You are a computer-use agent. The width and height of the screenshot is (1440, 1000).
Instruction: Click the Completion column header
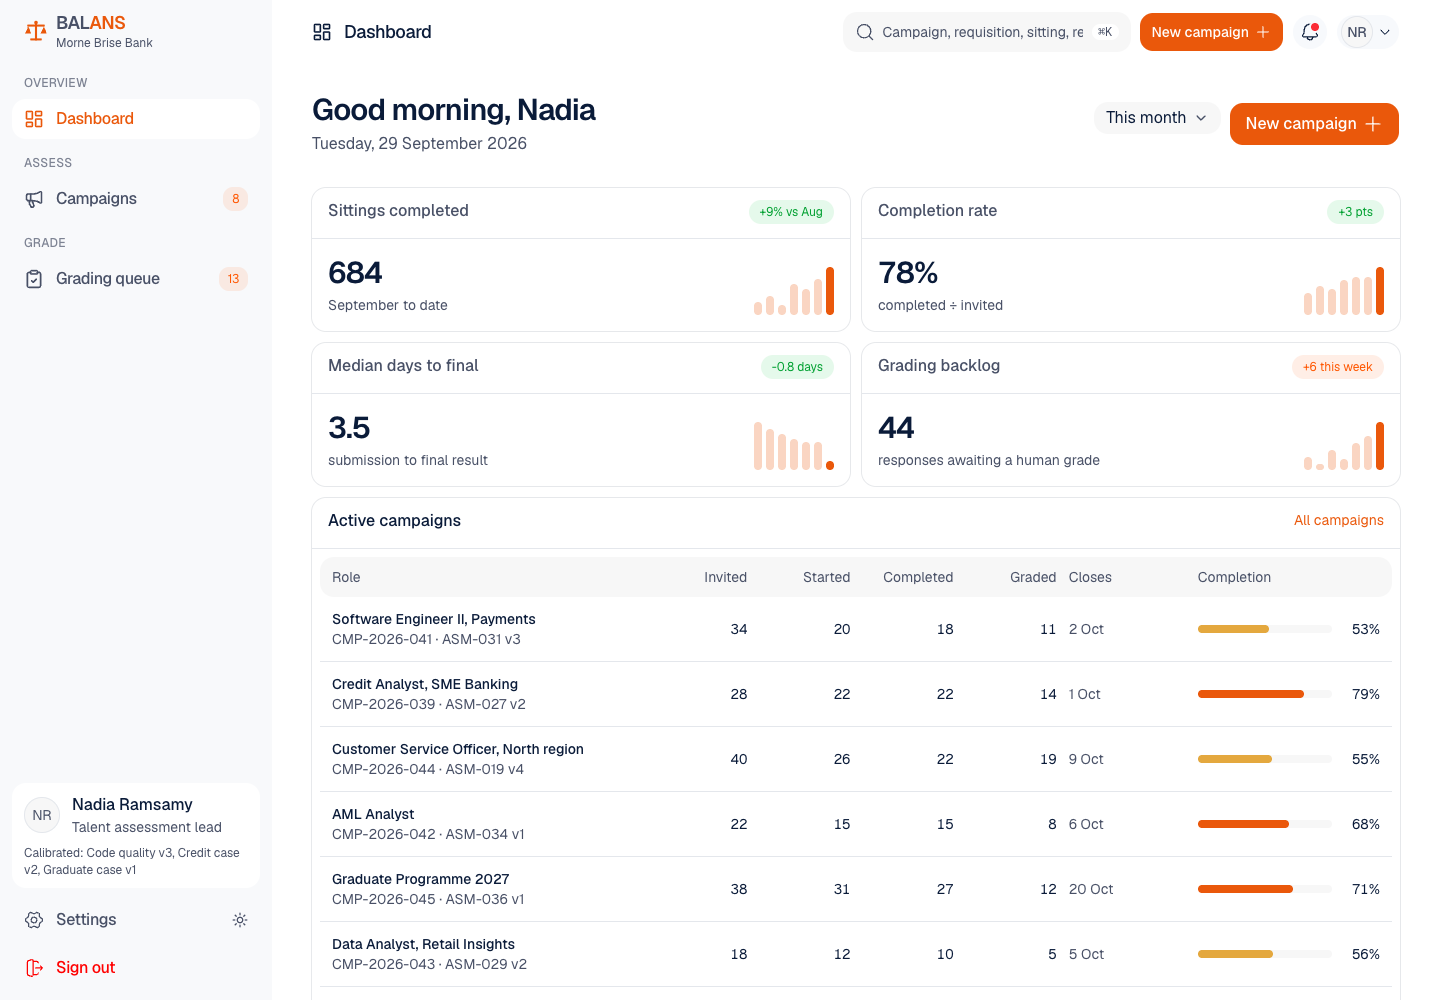point(1234,578)
